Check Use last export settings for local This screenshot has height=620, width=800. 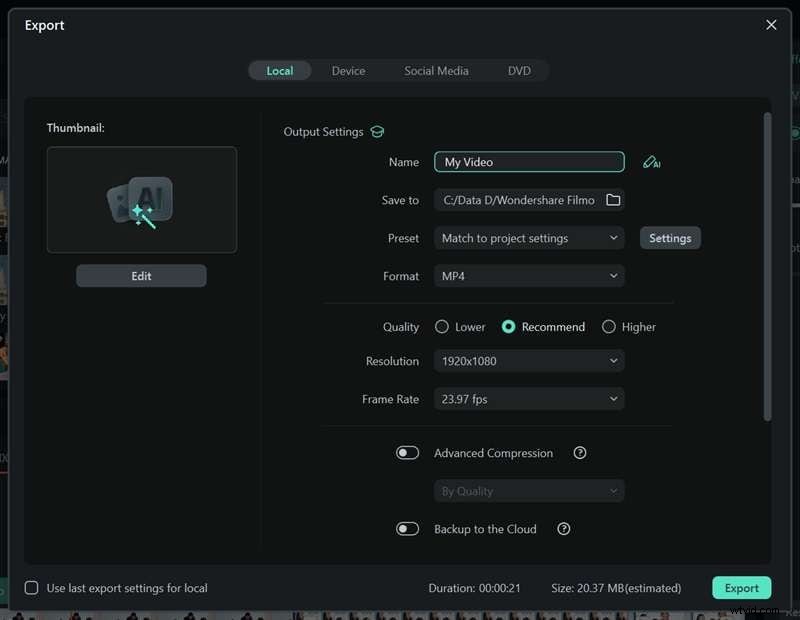tap(32, 588)
